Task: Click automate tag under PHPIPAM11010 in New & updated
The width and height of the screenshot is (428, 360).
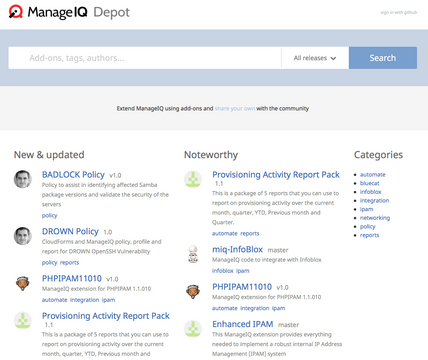Action: point(54,300)
